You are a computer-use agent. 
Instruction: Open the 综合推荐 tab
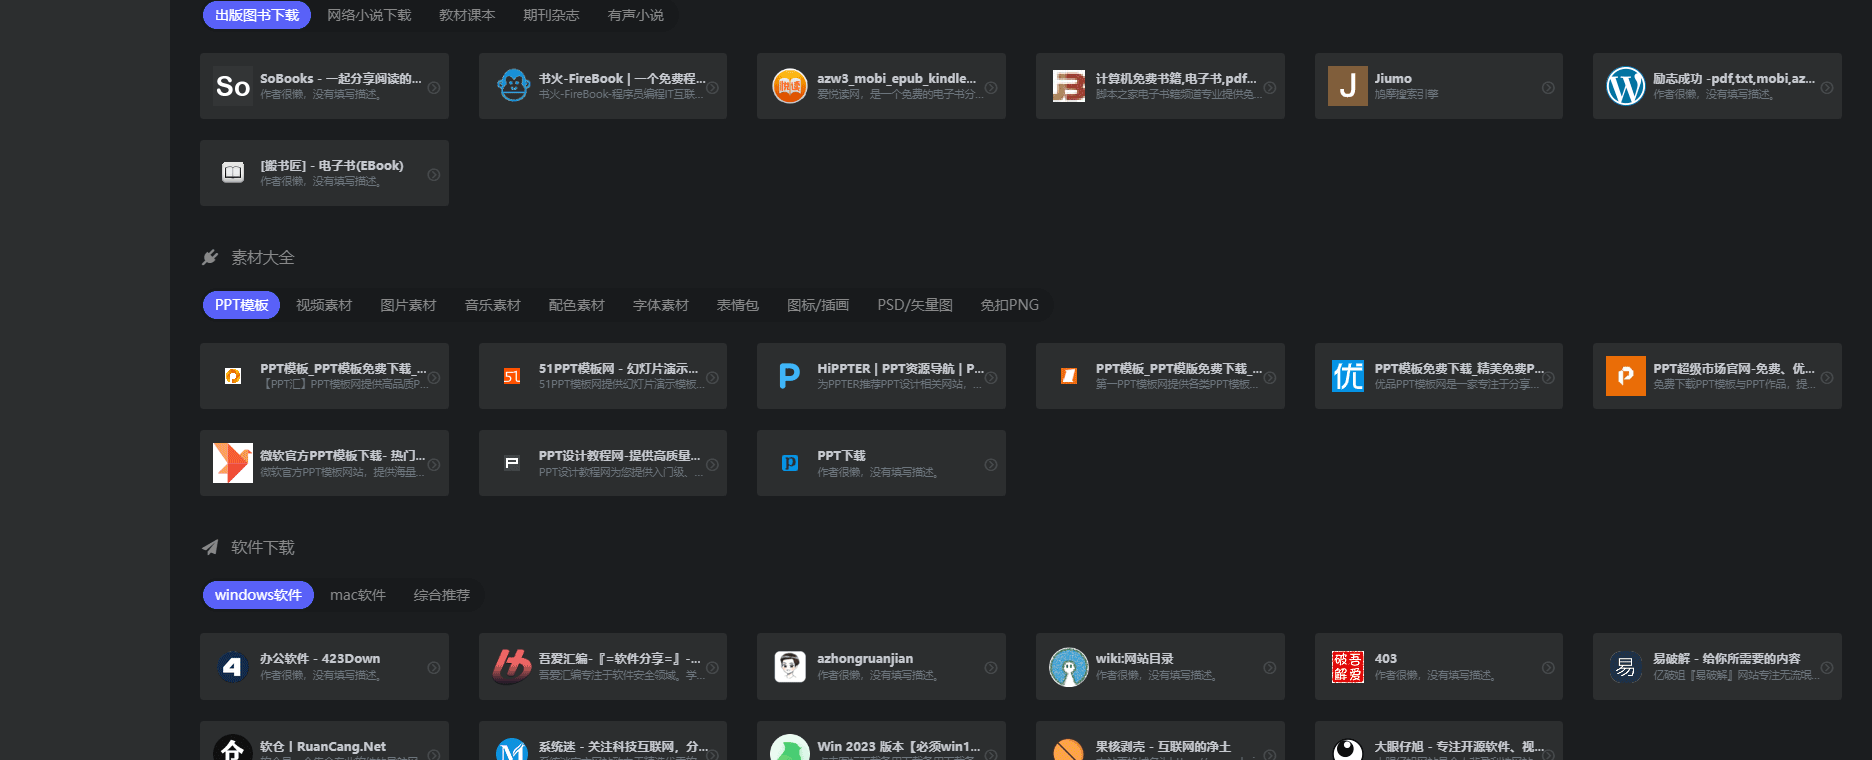(442, 595)
